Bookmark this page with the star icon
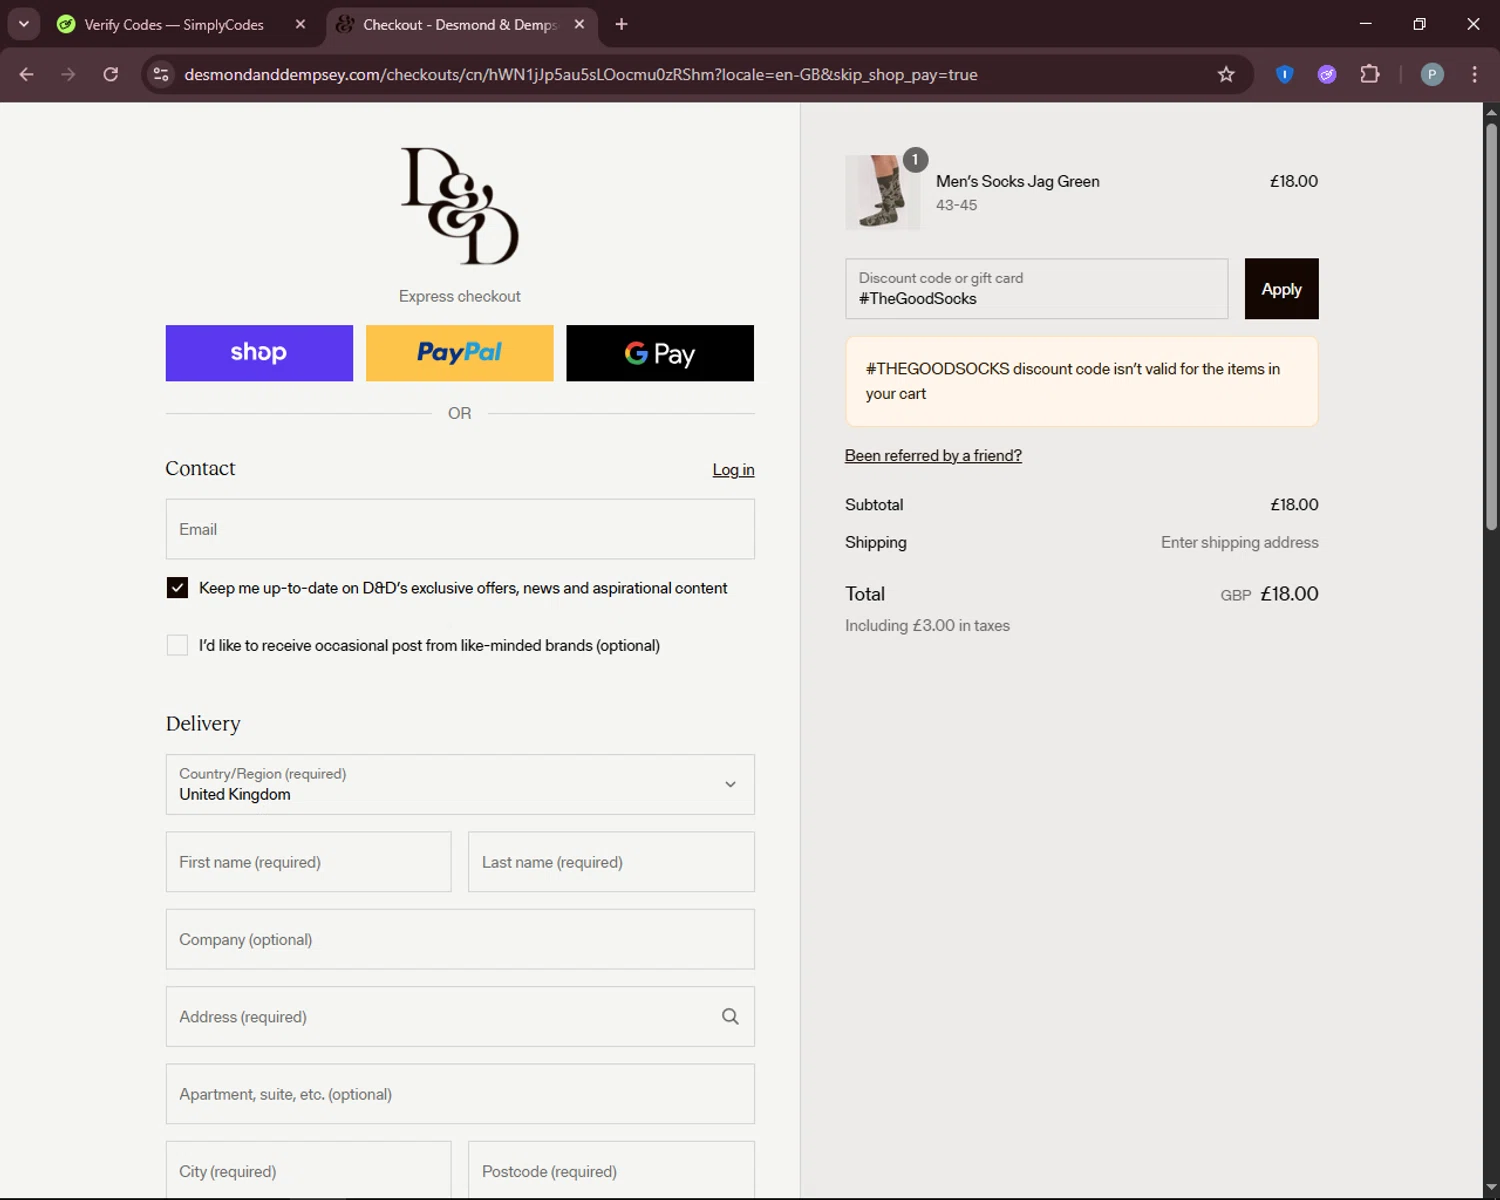 (x=1226, y=74)
